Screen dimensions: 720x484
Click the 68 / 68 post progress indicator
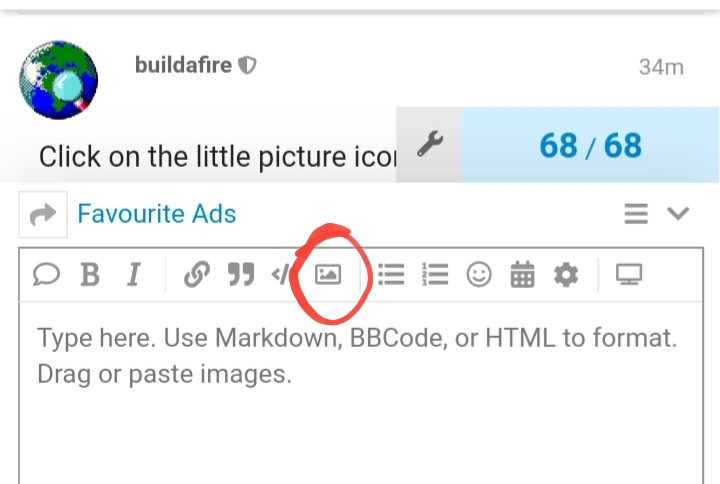pyautogui.click(x=590, y=145)
